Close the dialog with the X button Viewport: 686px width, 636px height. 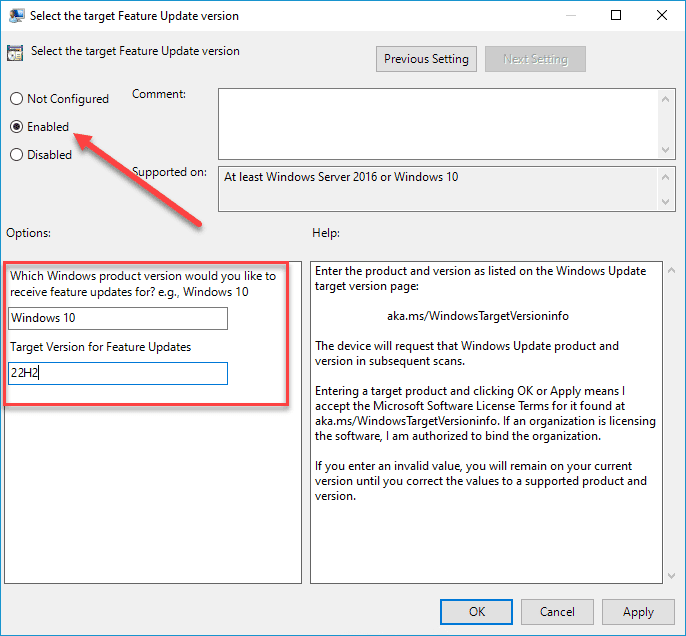(x=662, y=15)
